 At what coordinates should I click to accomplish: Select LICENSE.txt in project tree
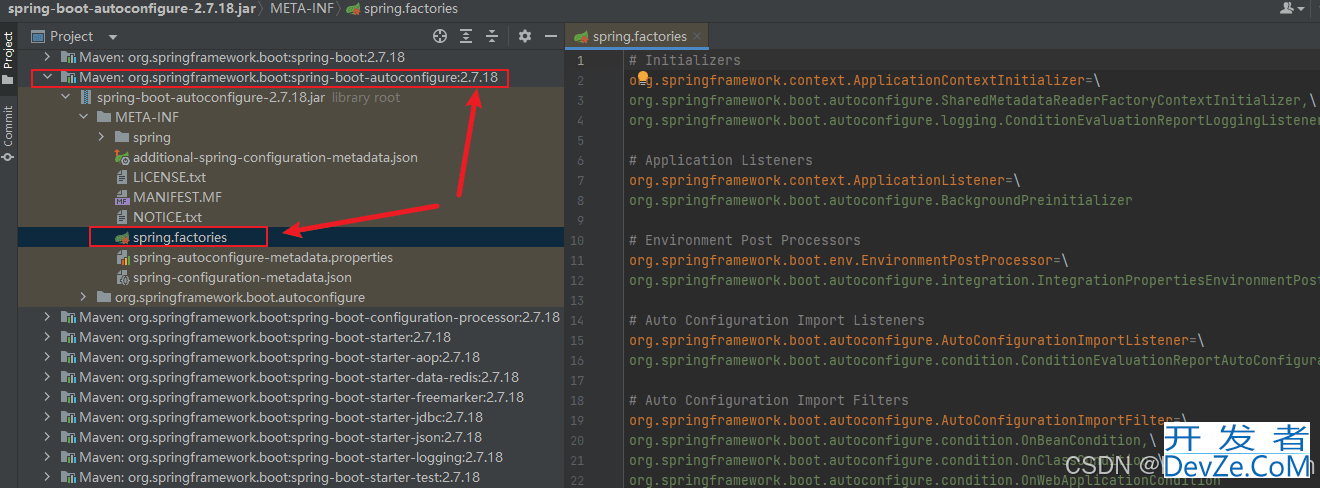(169, 177)
